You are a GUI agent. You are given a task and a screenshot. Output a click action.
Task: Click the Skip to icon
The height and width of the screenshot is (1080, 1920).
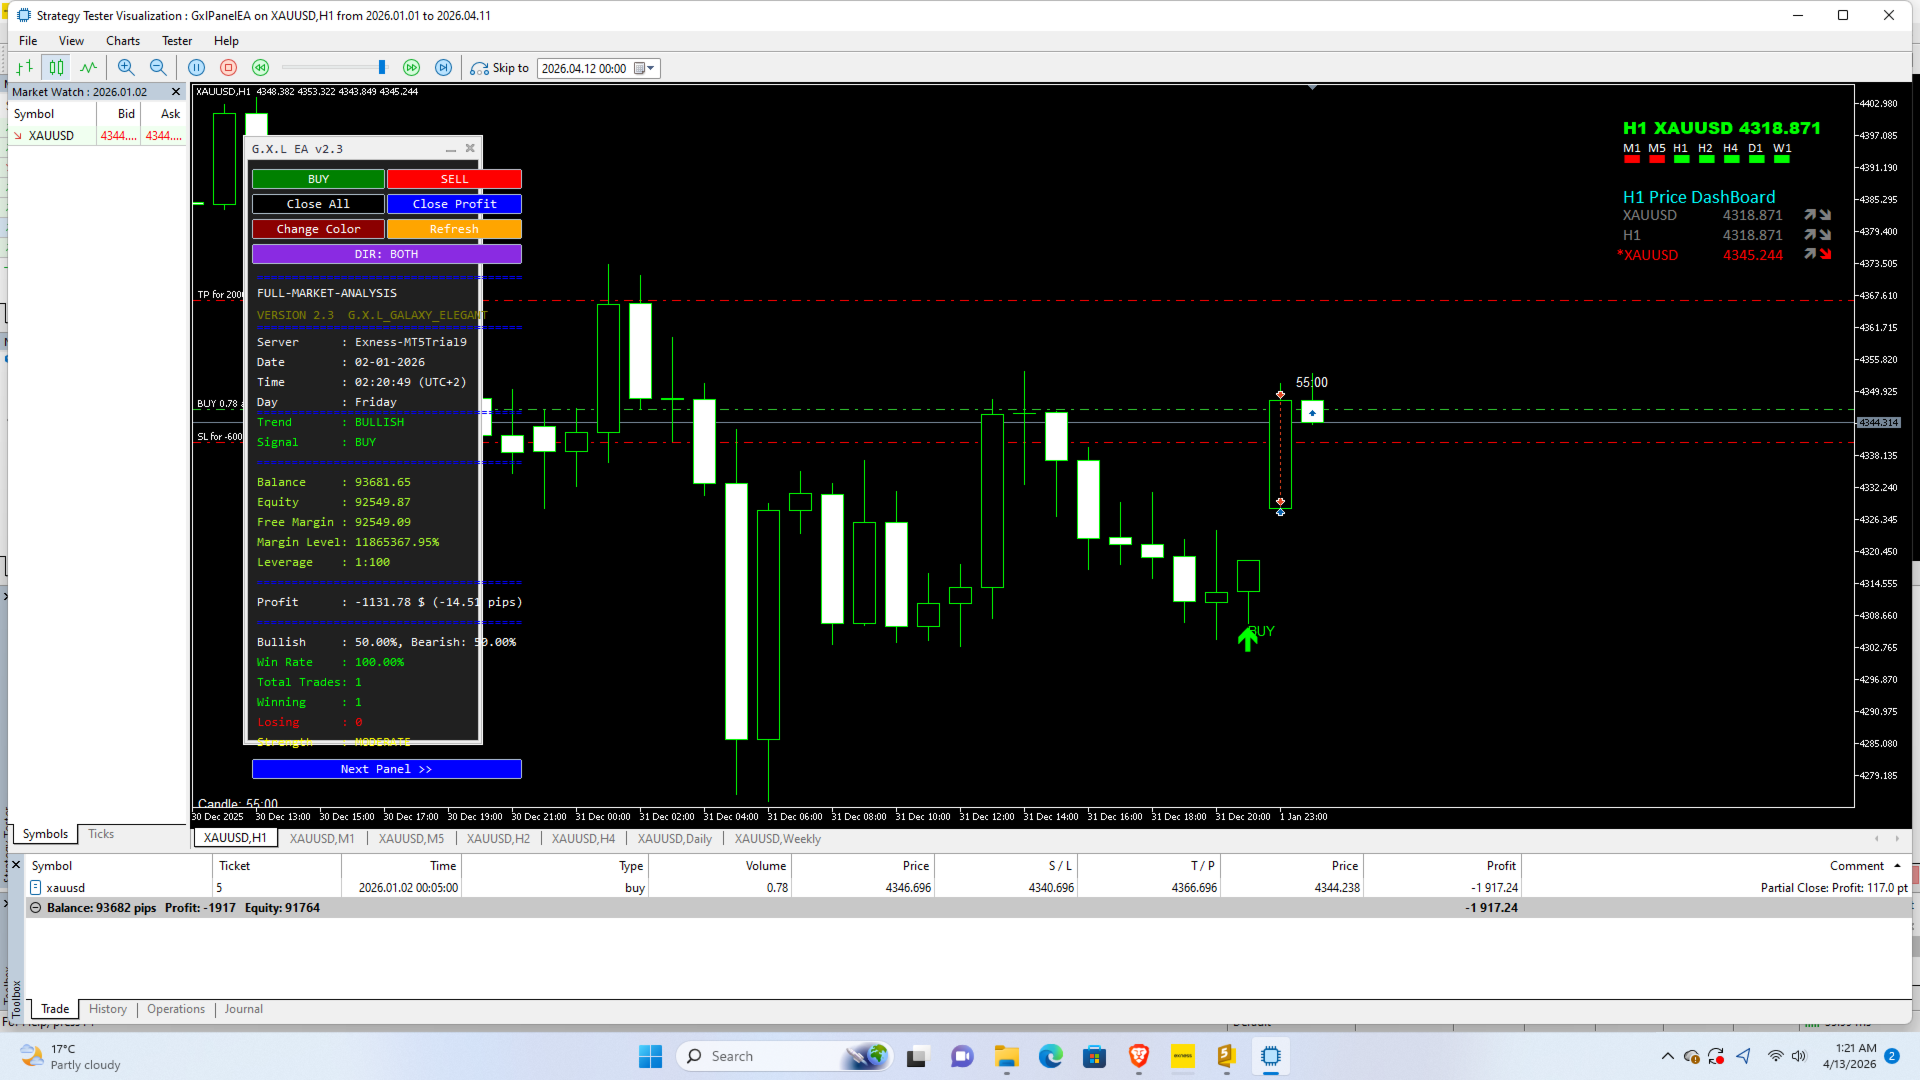point(480,68)
